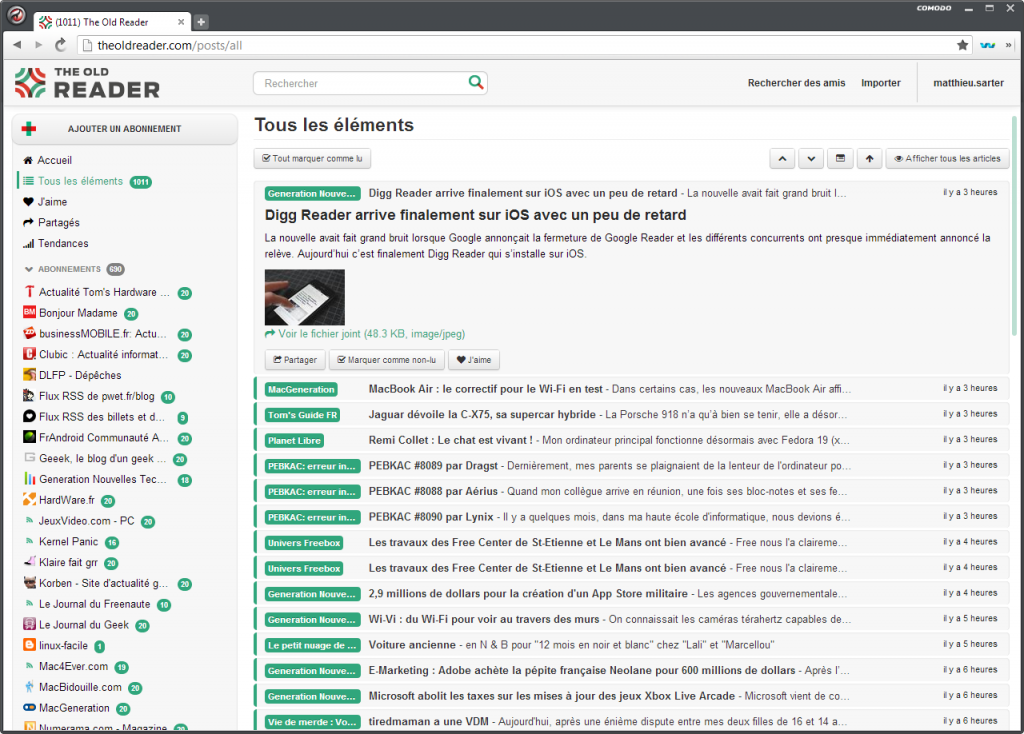Expand Voiture ancienne article row
Viewport: 1024px width, 734px height.
pos(632,645)
